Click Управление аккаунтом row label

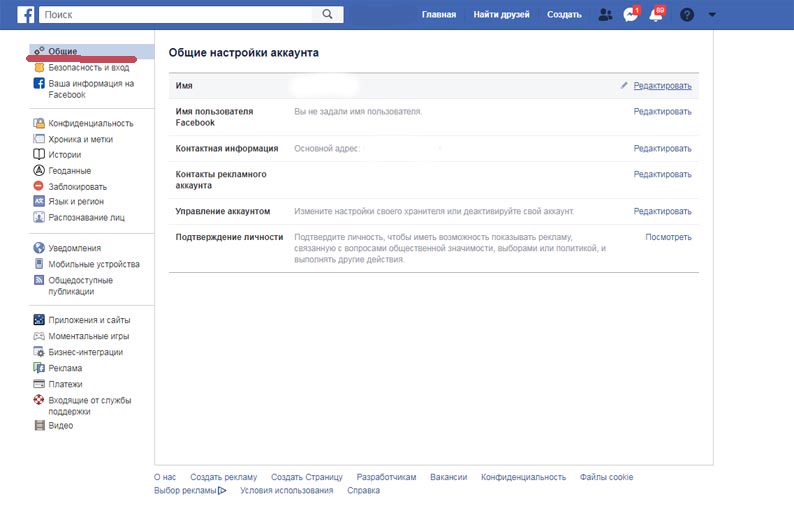click(x=222, y=211)
